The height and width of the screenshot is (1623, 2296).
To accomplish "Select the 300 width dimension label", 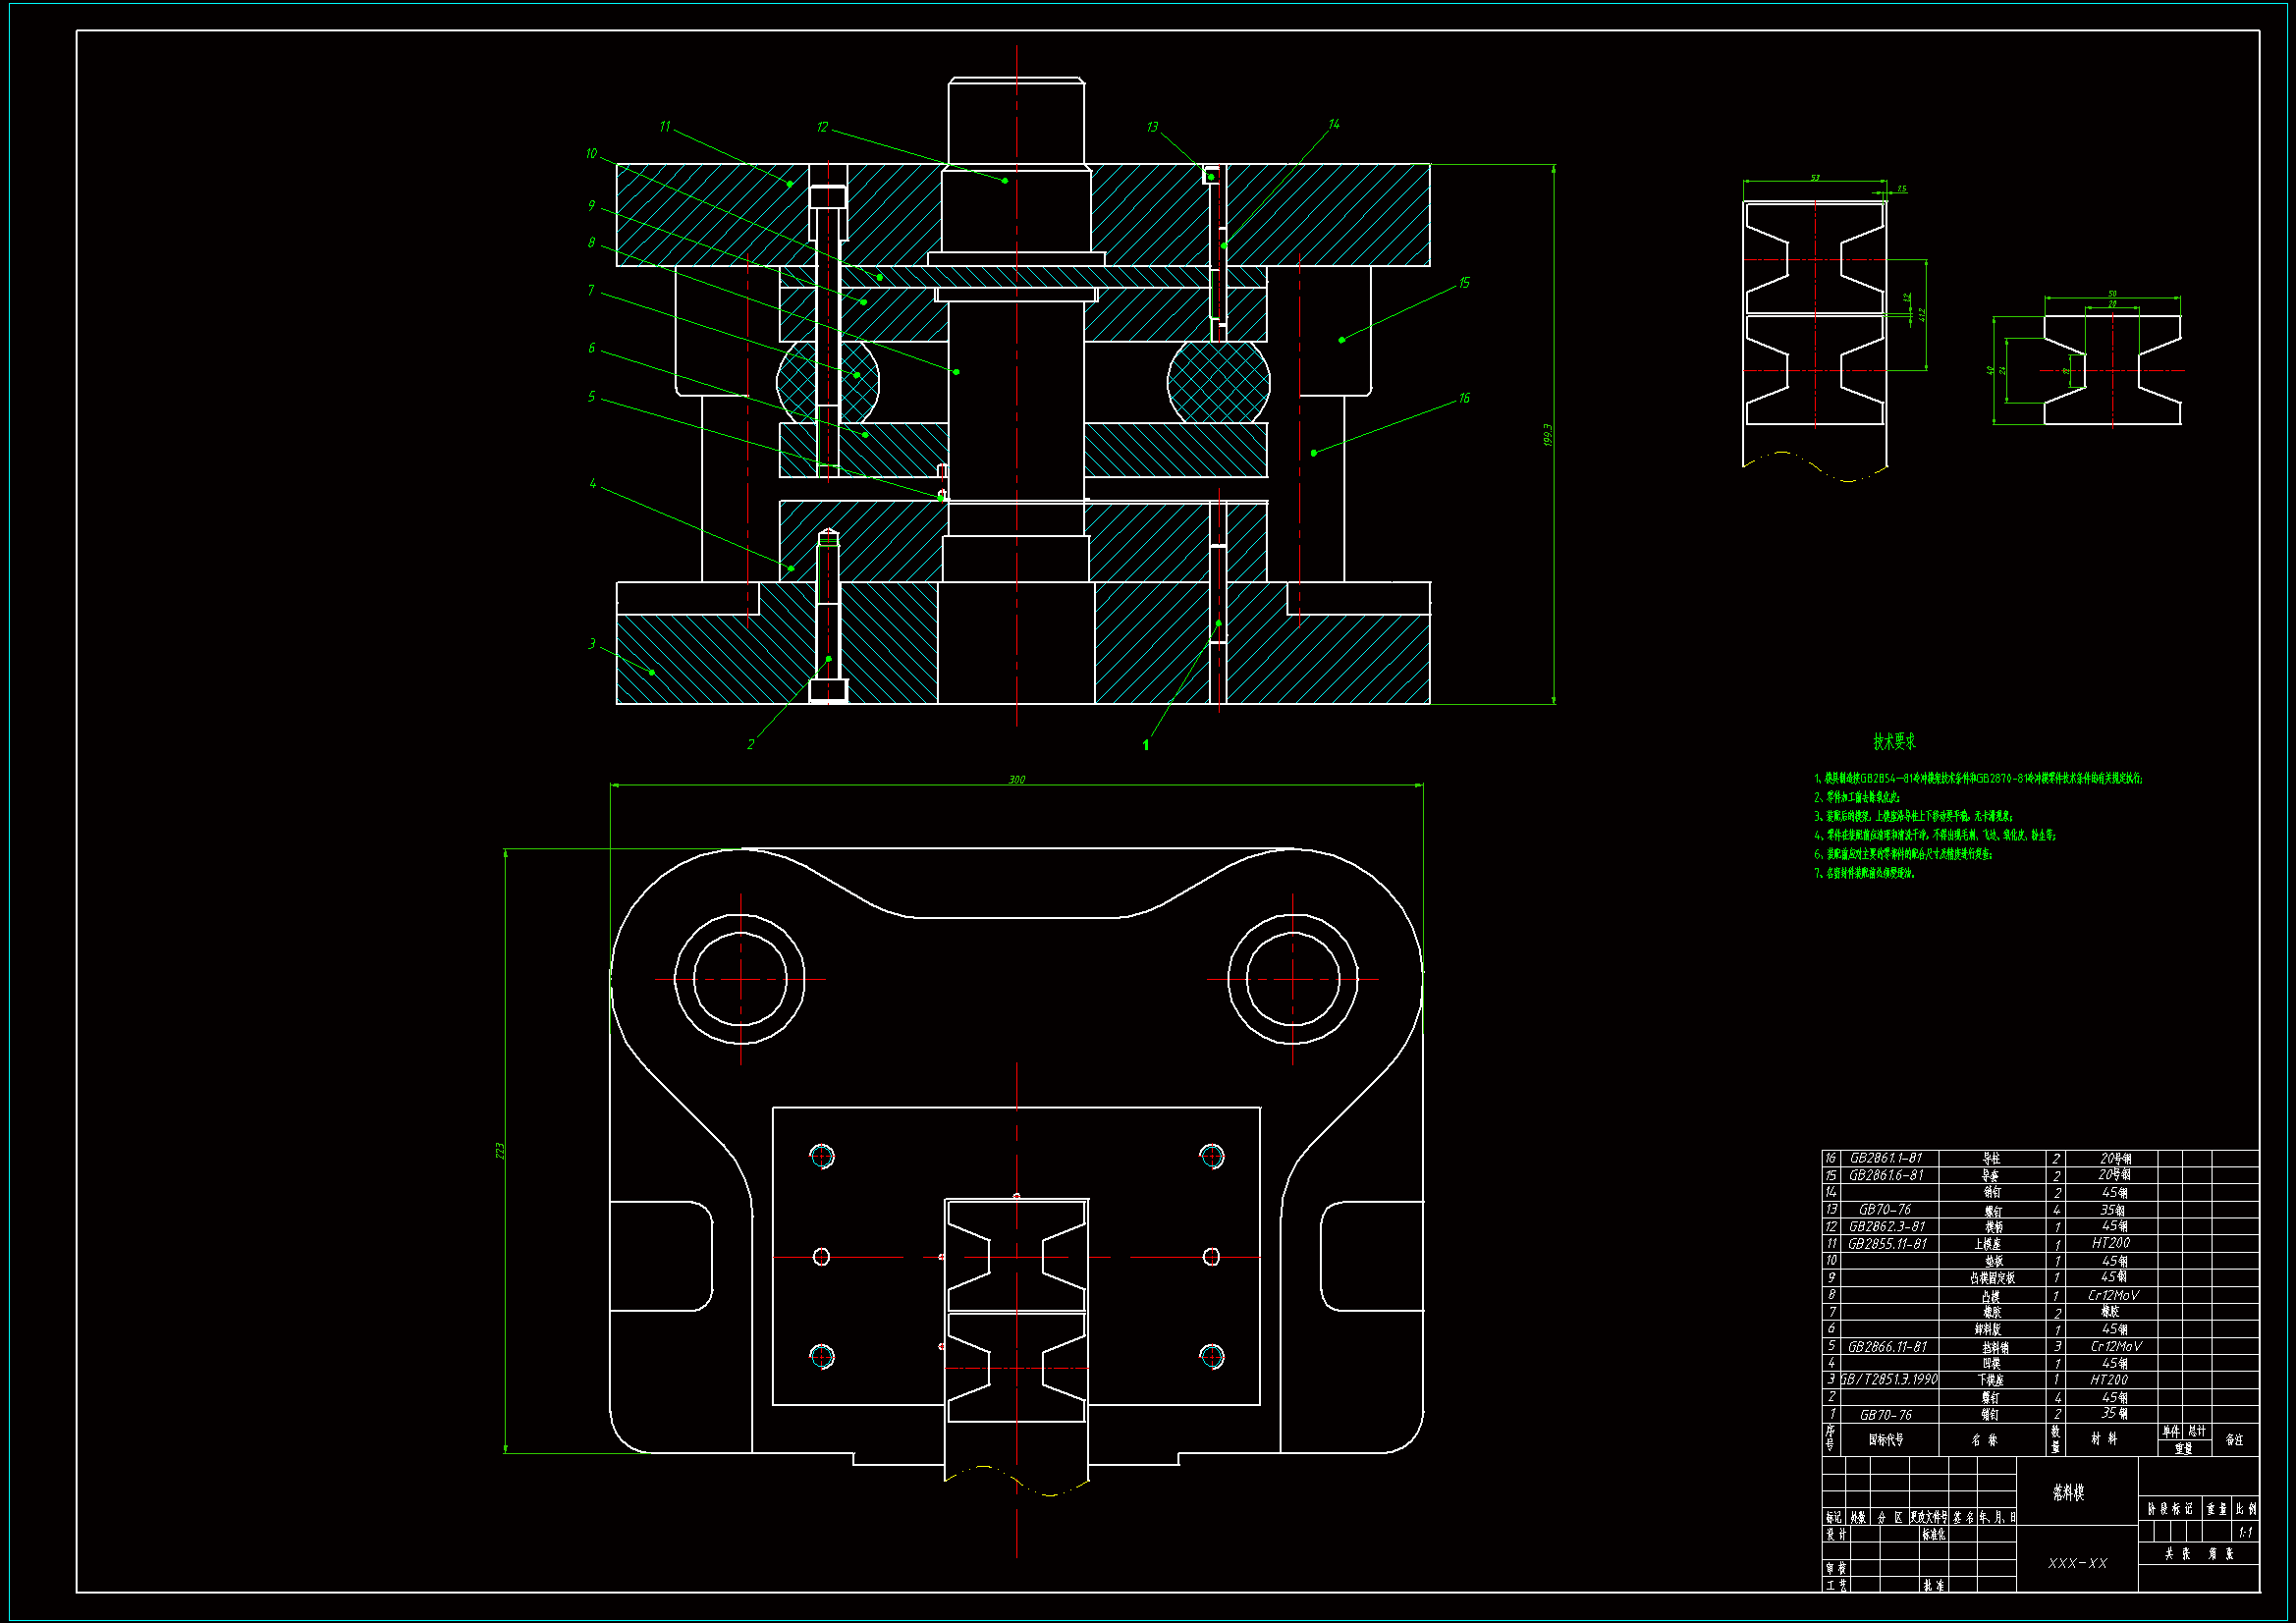I will pos(1016,779).
